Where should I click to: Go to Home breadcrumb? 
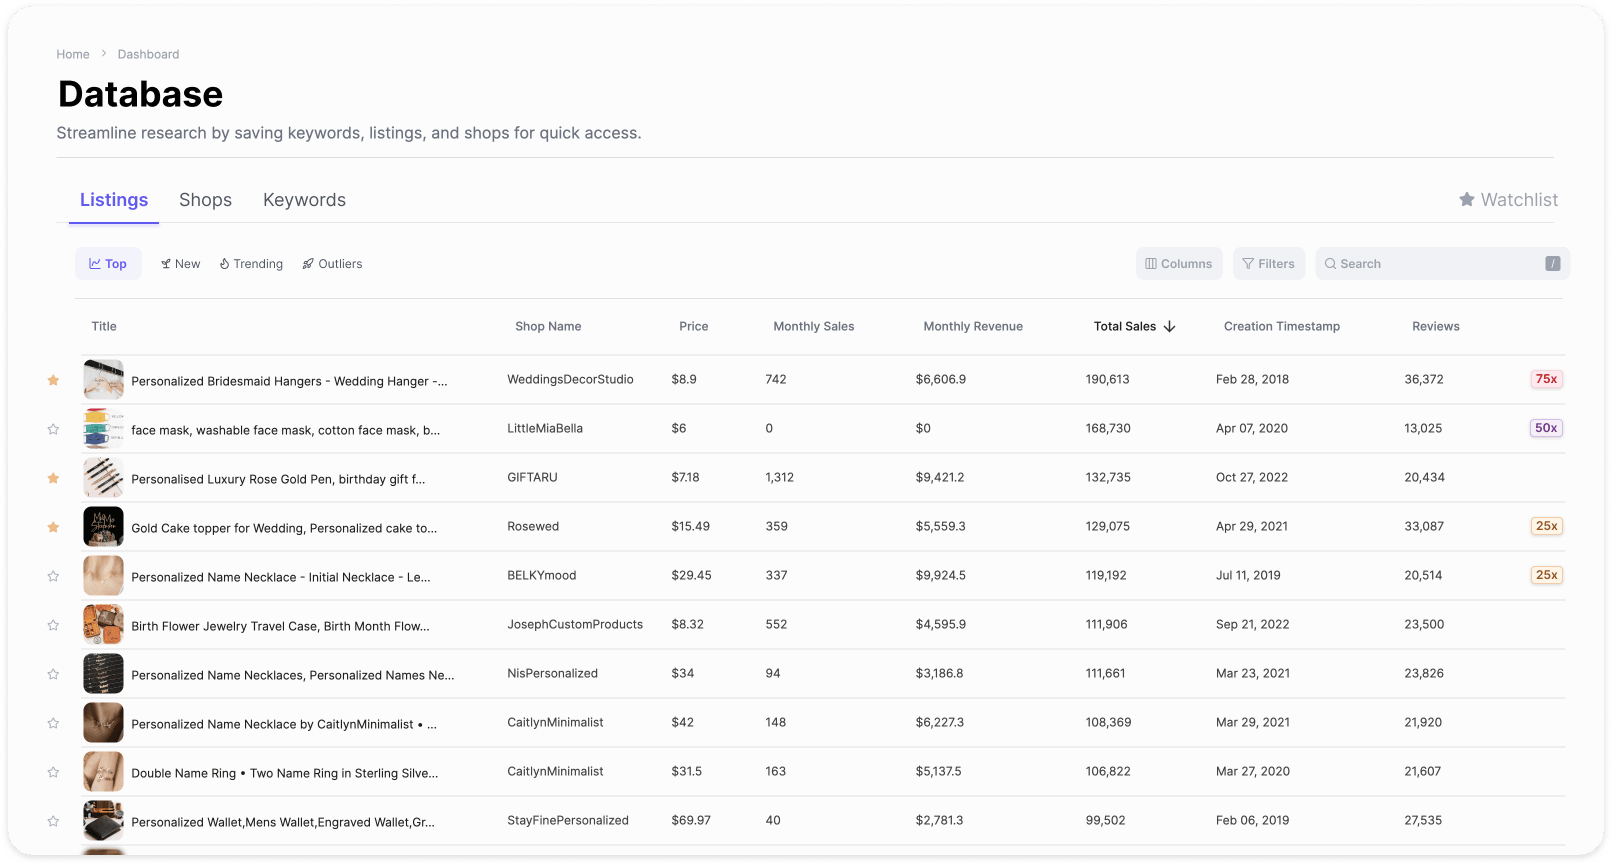73,54
